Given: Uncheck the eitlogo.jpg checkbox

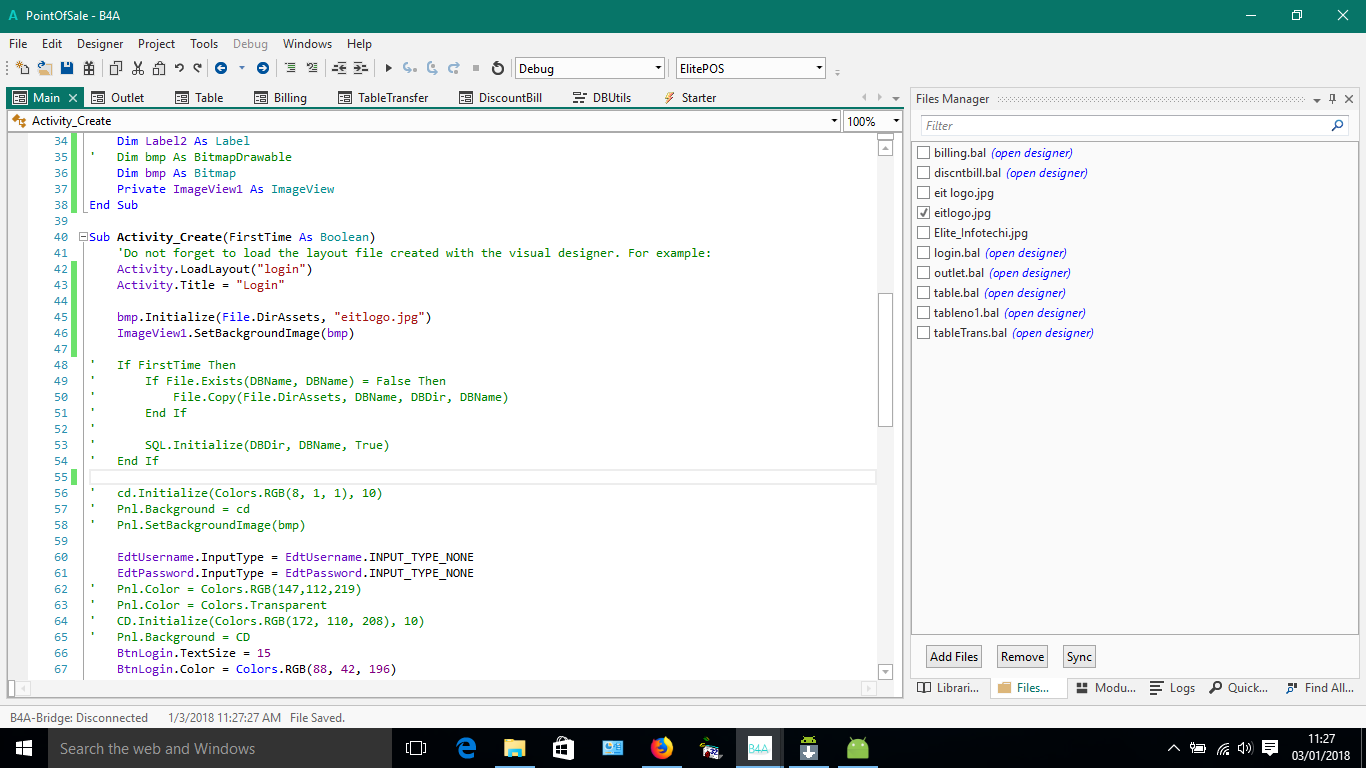Looking at the screenshot, I should pos(923,213).
